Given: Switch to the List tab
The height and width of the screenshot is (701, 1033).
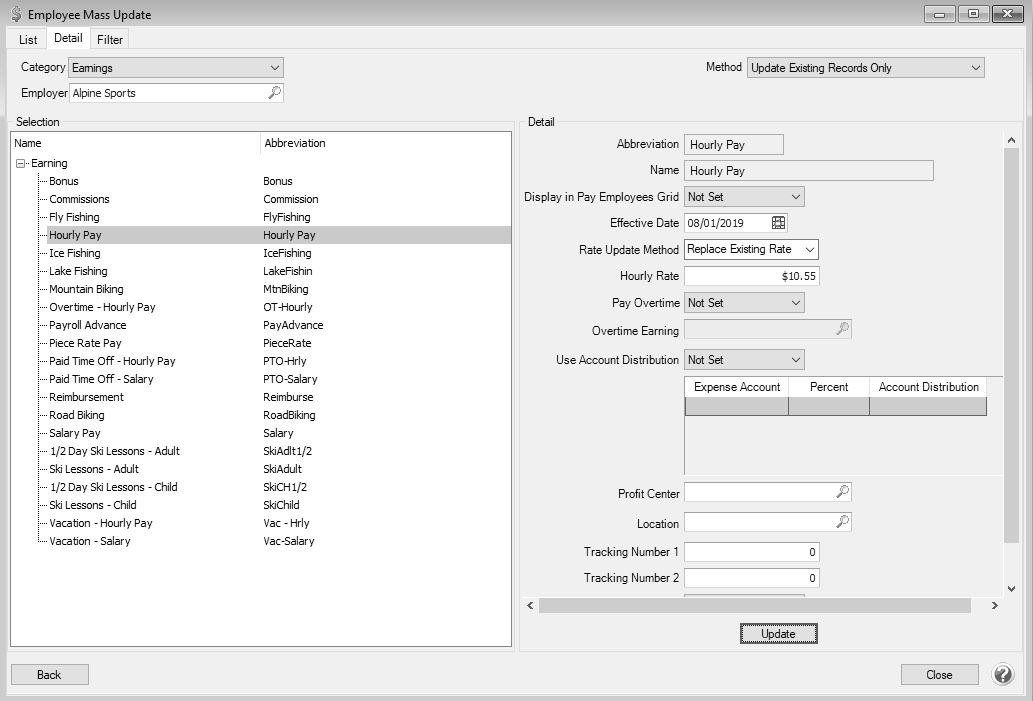Looking at the screenshot, I should tap(28, 40).
